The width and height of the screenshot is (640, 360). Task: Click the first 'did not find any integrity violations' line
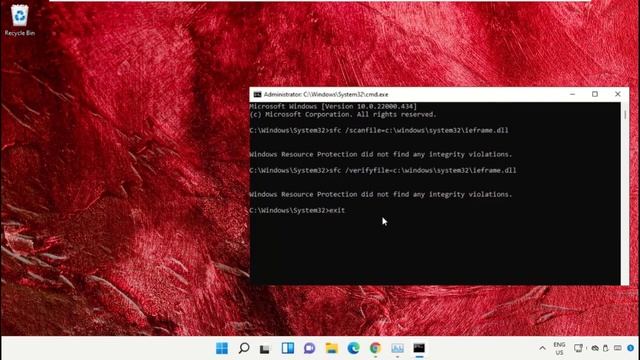click(381, 154)
